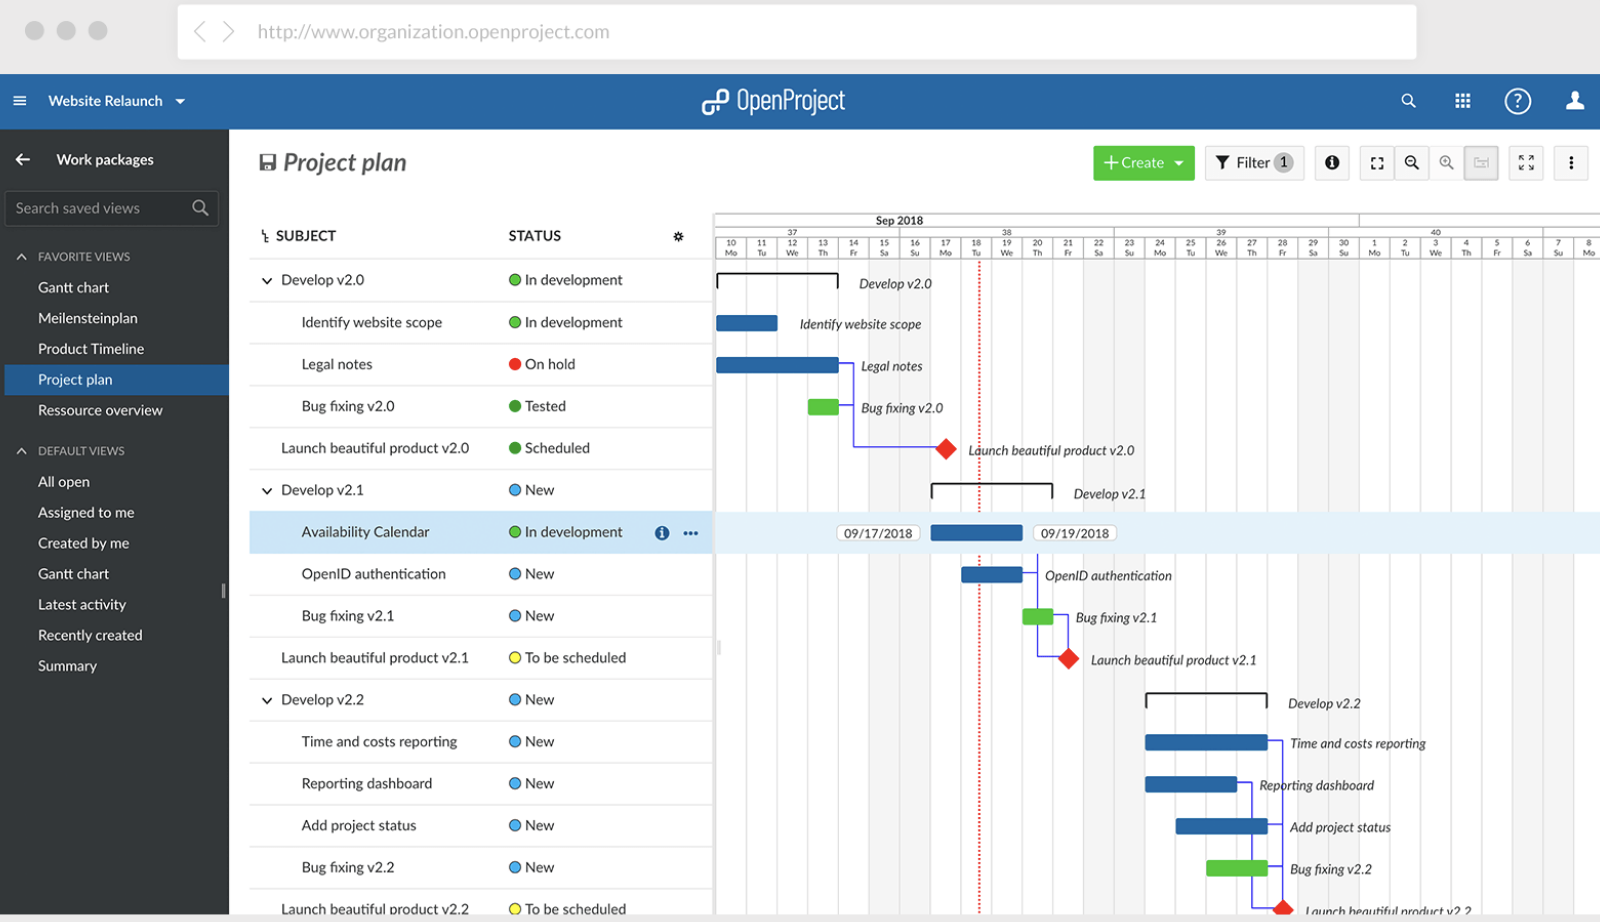Open the hamburger main menu
Image resolution: width=1600 pixels, height=922 pixels.
click(19, 101)
